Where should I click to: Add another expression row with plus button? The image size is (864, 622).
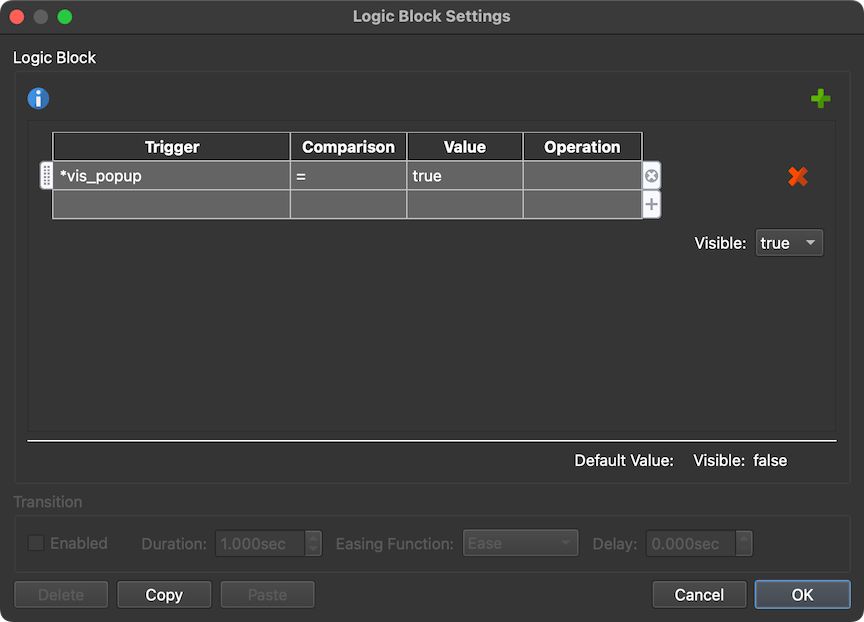[x=651, y=204]
